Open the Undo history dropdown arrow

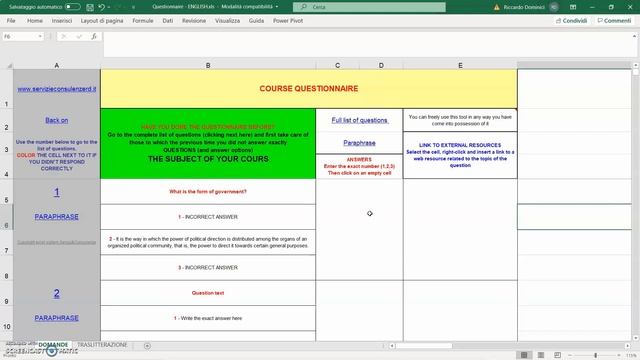point(109,7)
